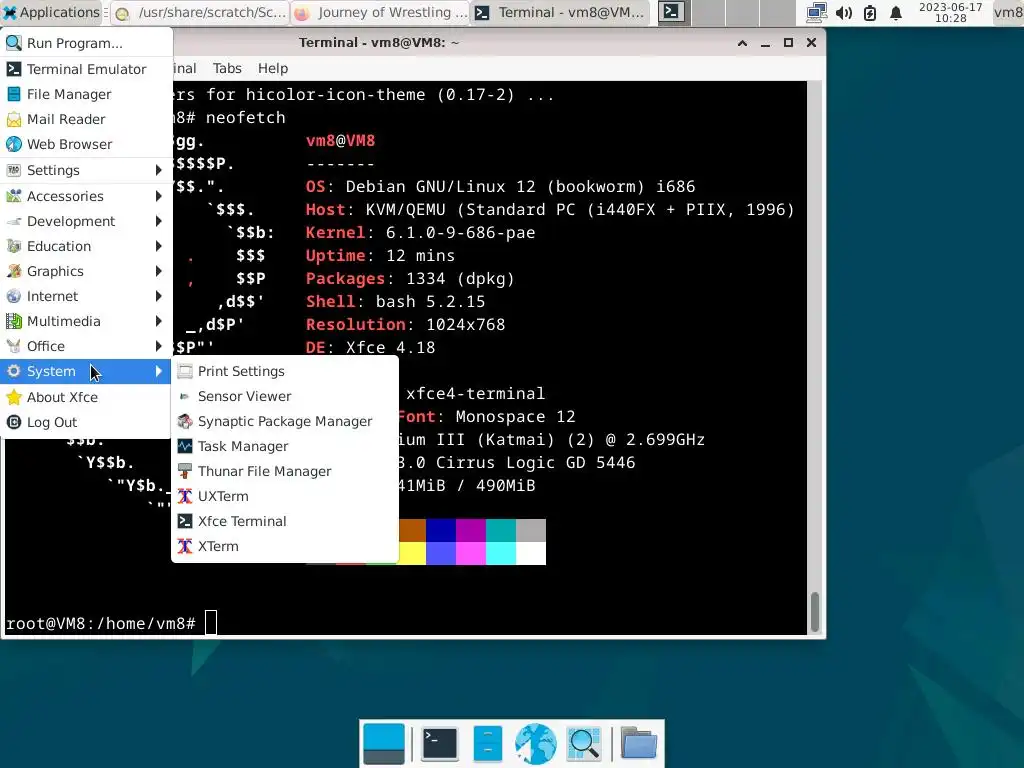Switch to the /usr/share/scratch taskbar window

[200, 12]
